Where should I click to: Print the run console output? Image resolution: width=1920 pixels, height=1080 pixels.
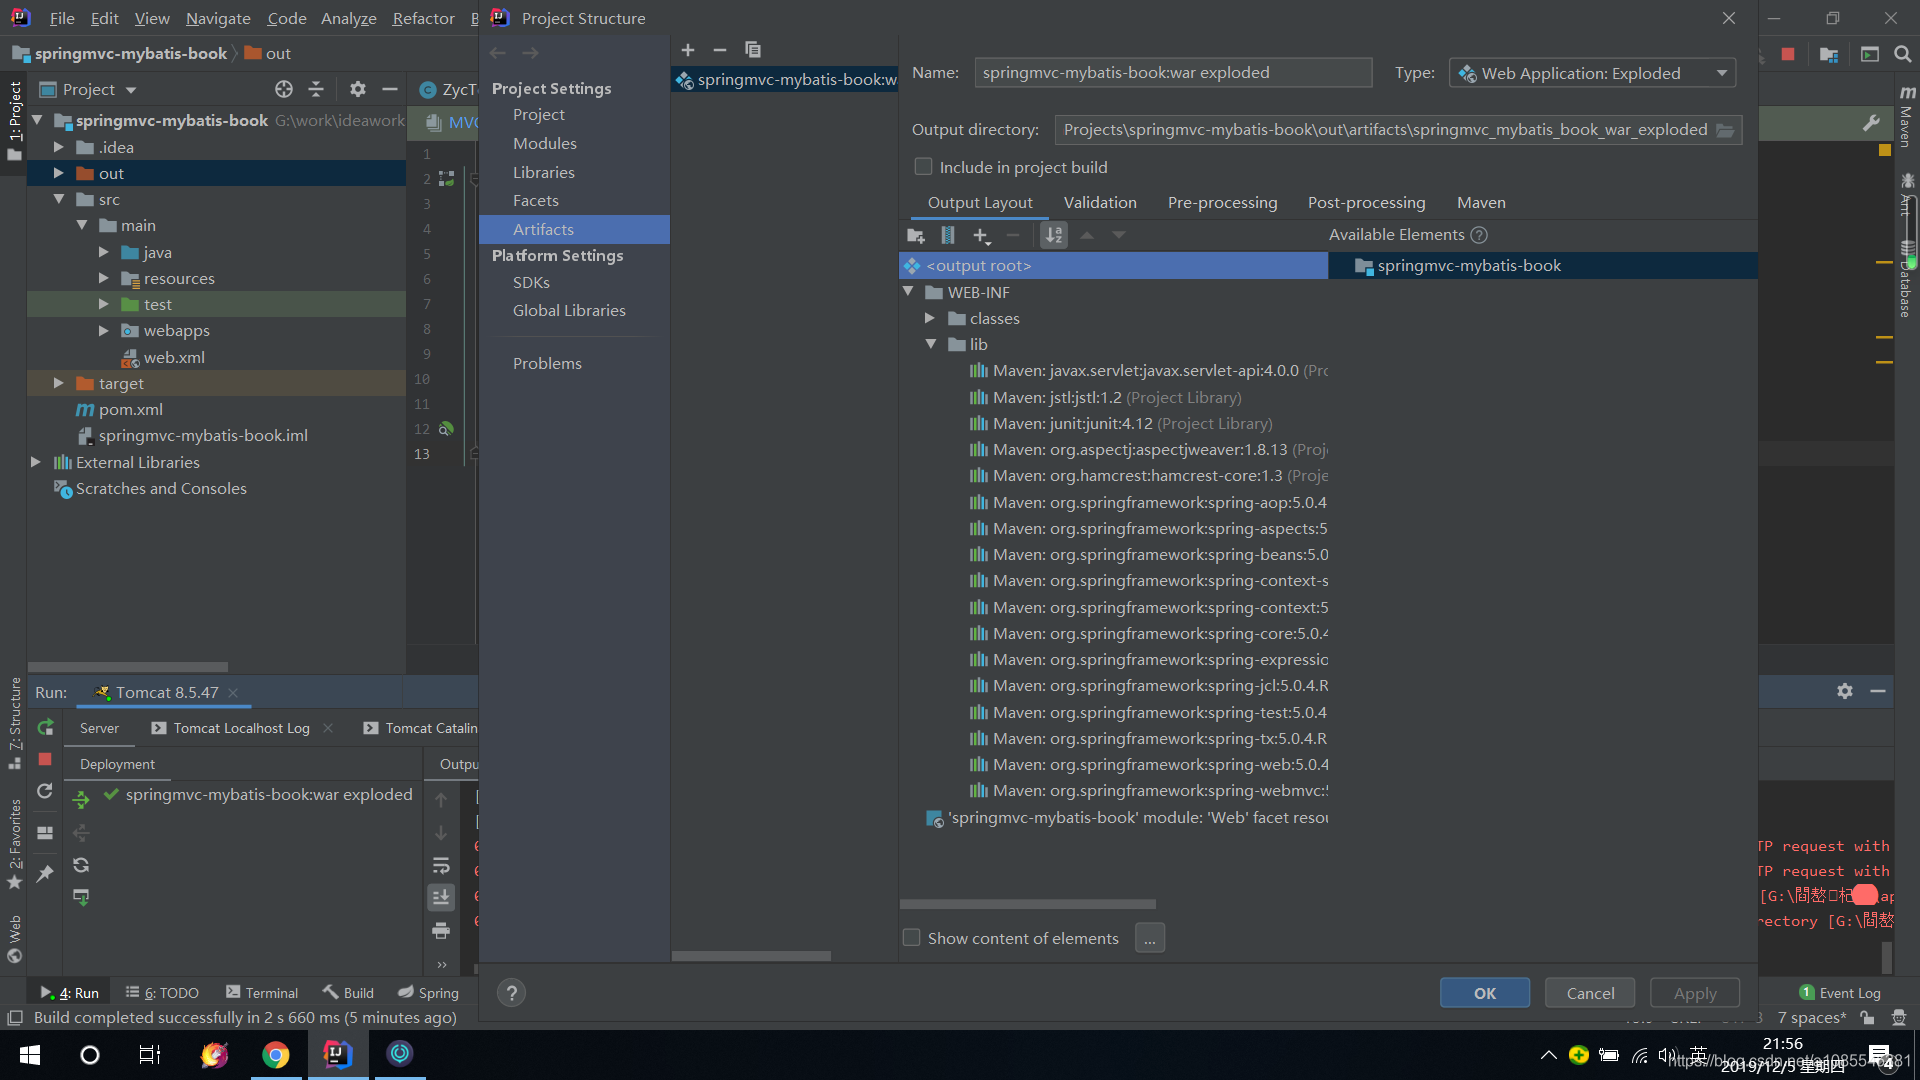[441, 931]
